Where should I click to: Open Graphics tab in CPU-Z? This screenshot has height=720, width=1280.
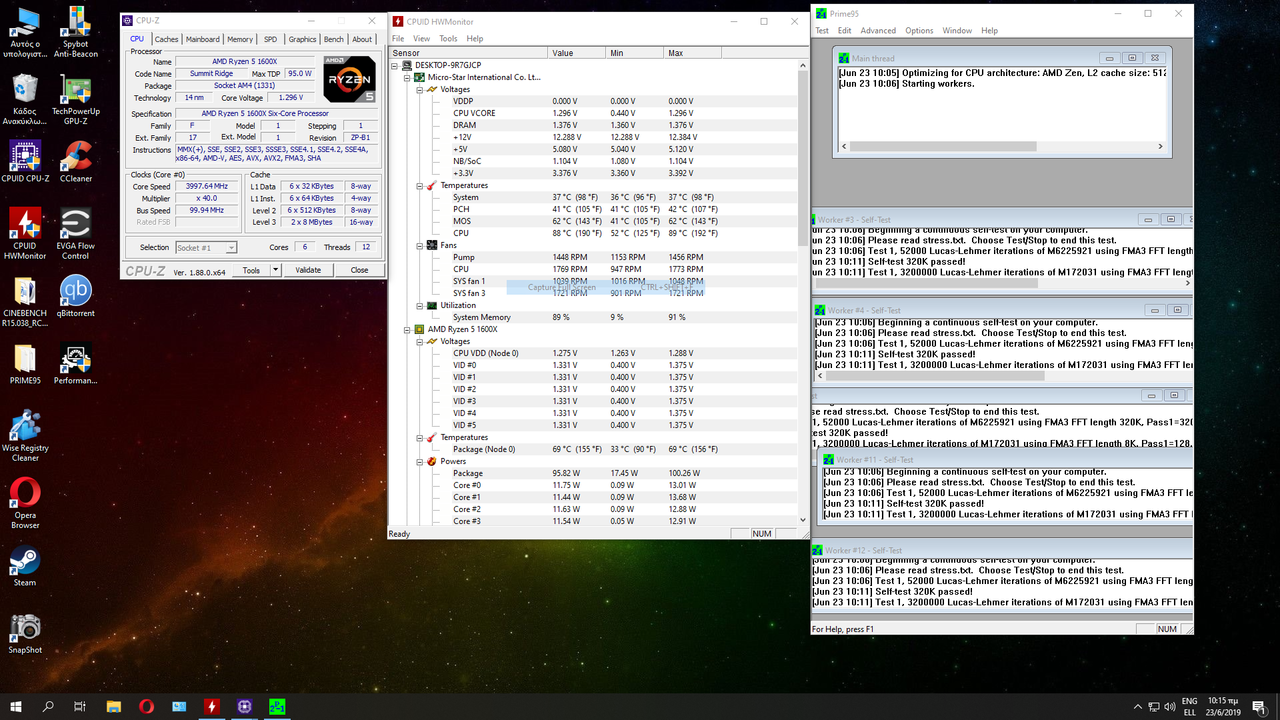pyautogui.click(x=302, y=39)
